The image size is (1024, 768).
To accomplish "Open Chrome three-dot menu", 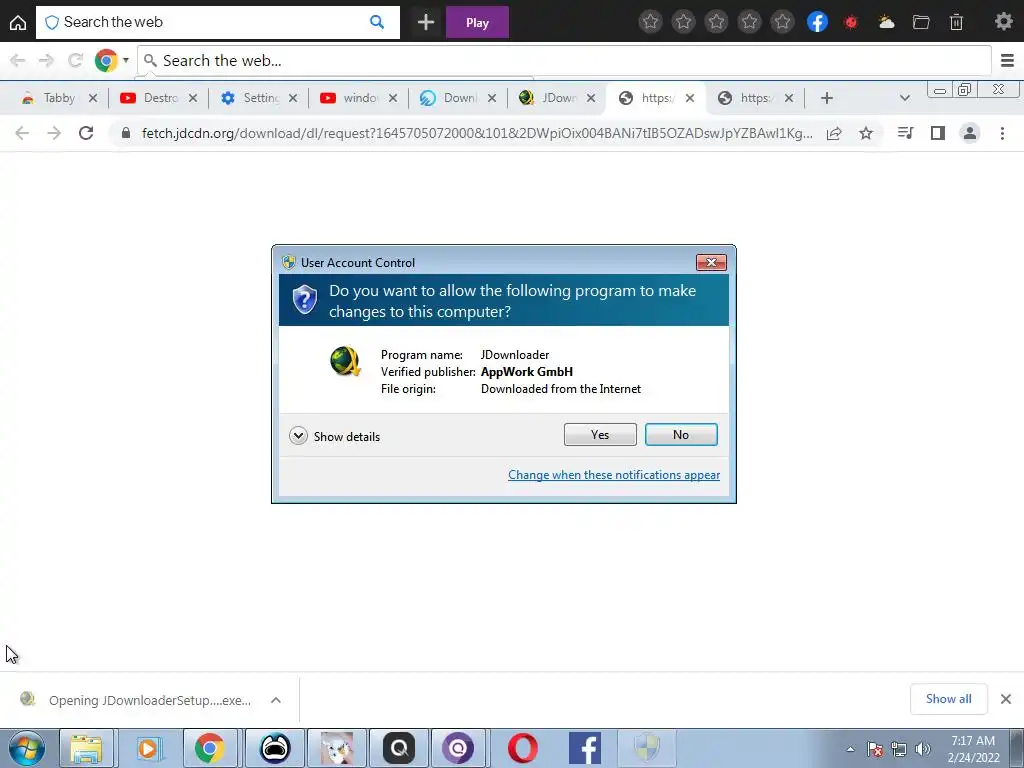I will pos(1002,133).
